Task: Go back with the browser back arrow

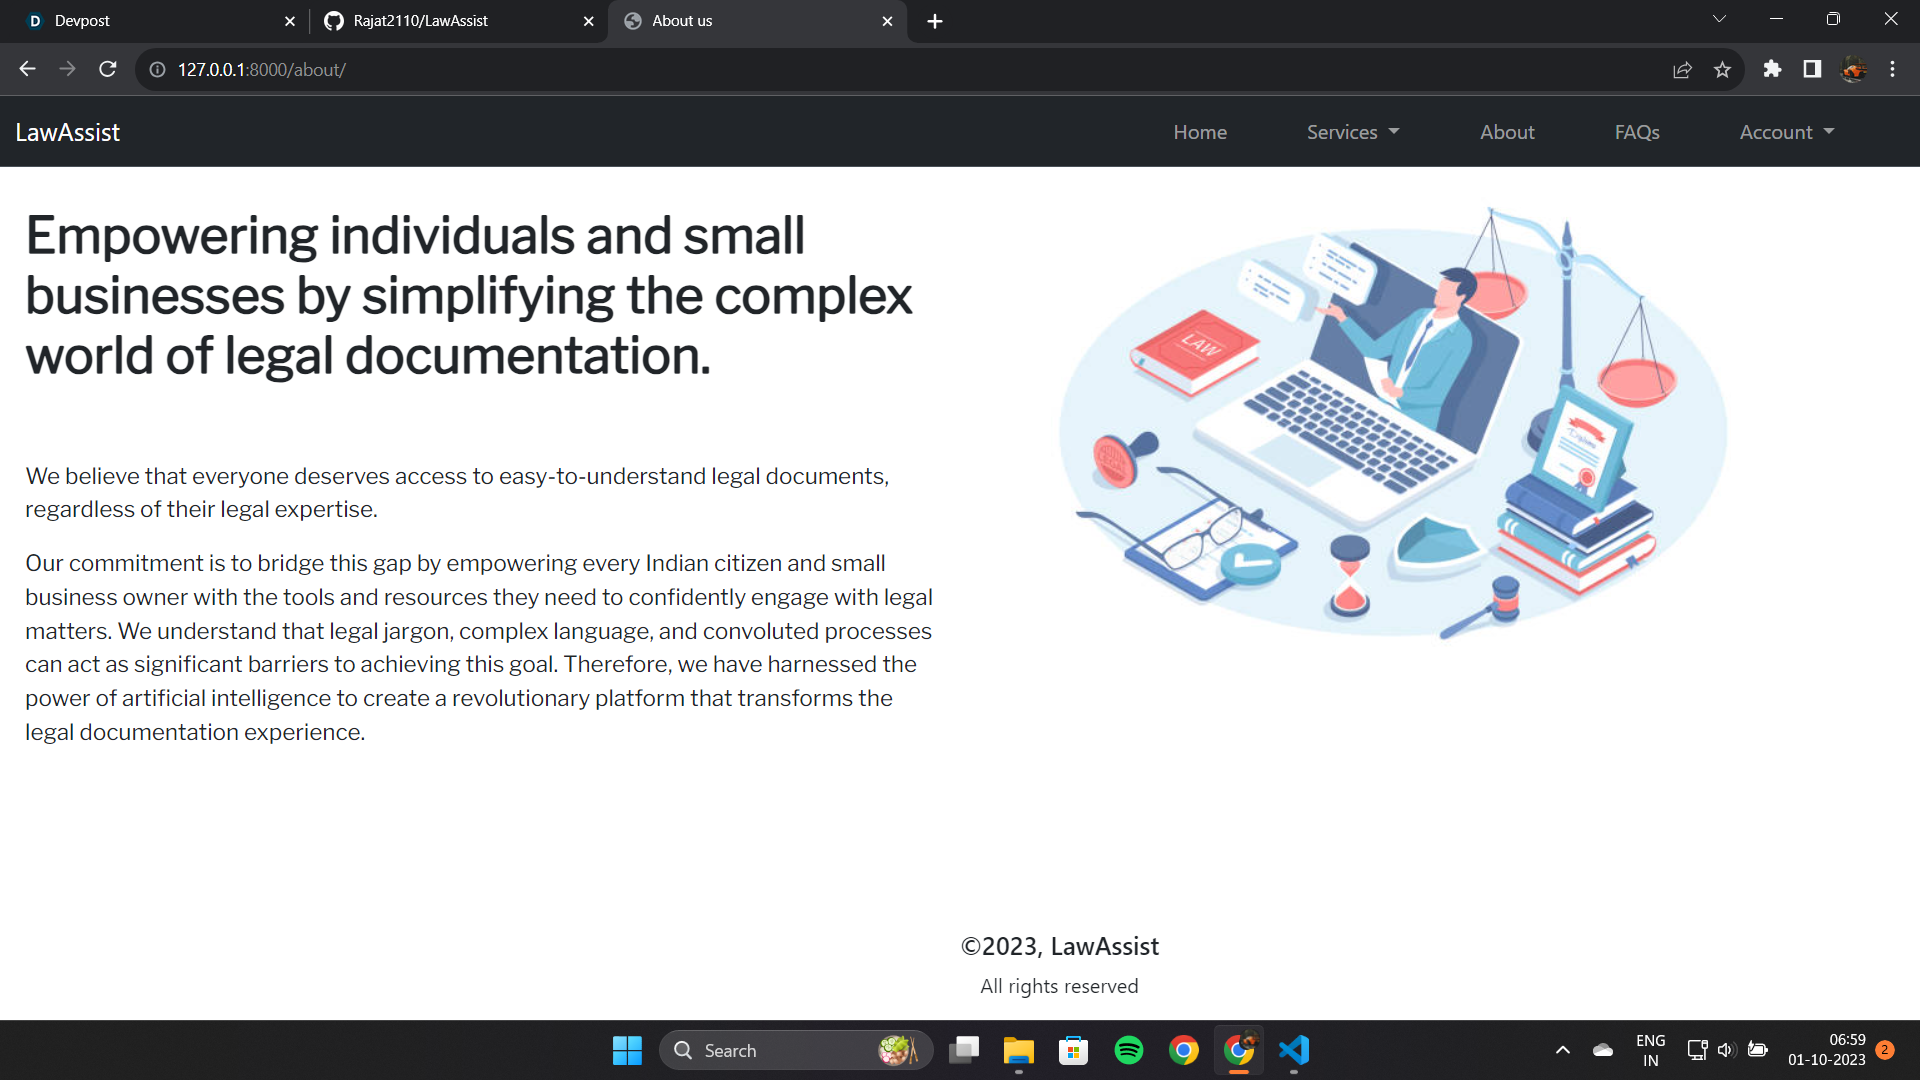Action: coord(27,69)
